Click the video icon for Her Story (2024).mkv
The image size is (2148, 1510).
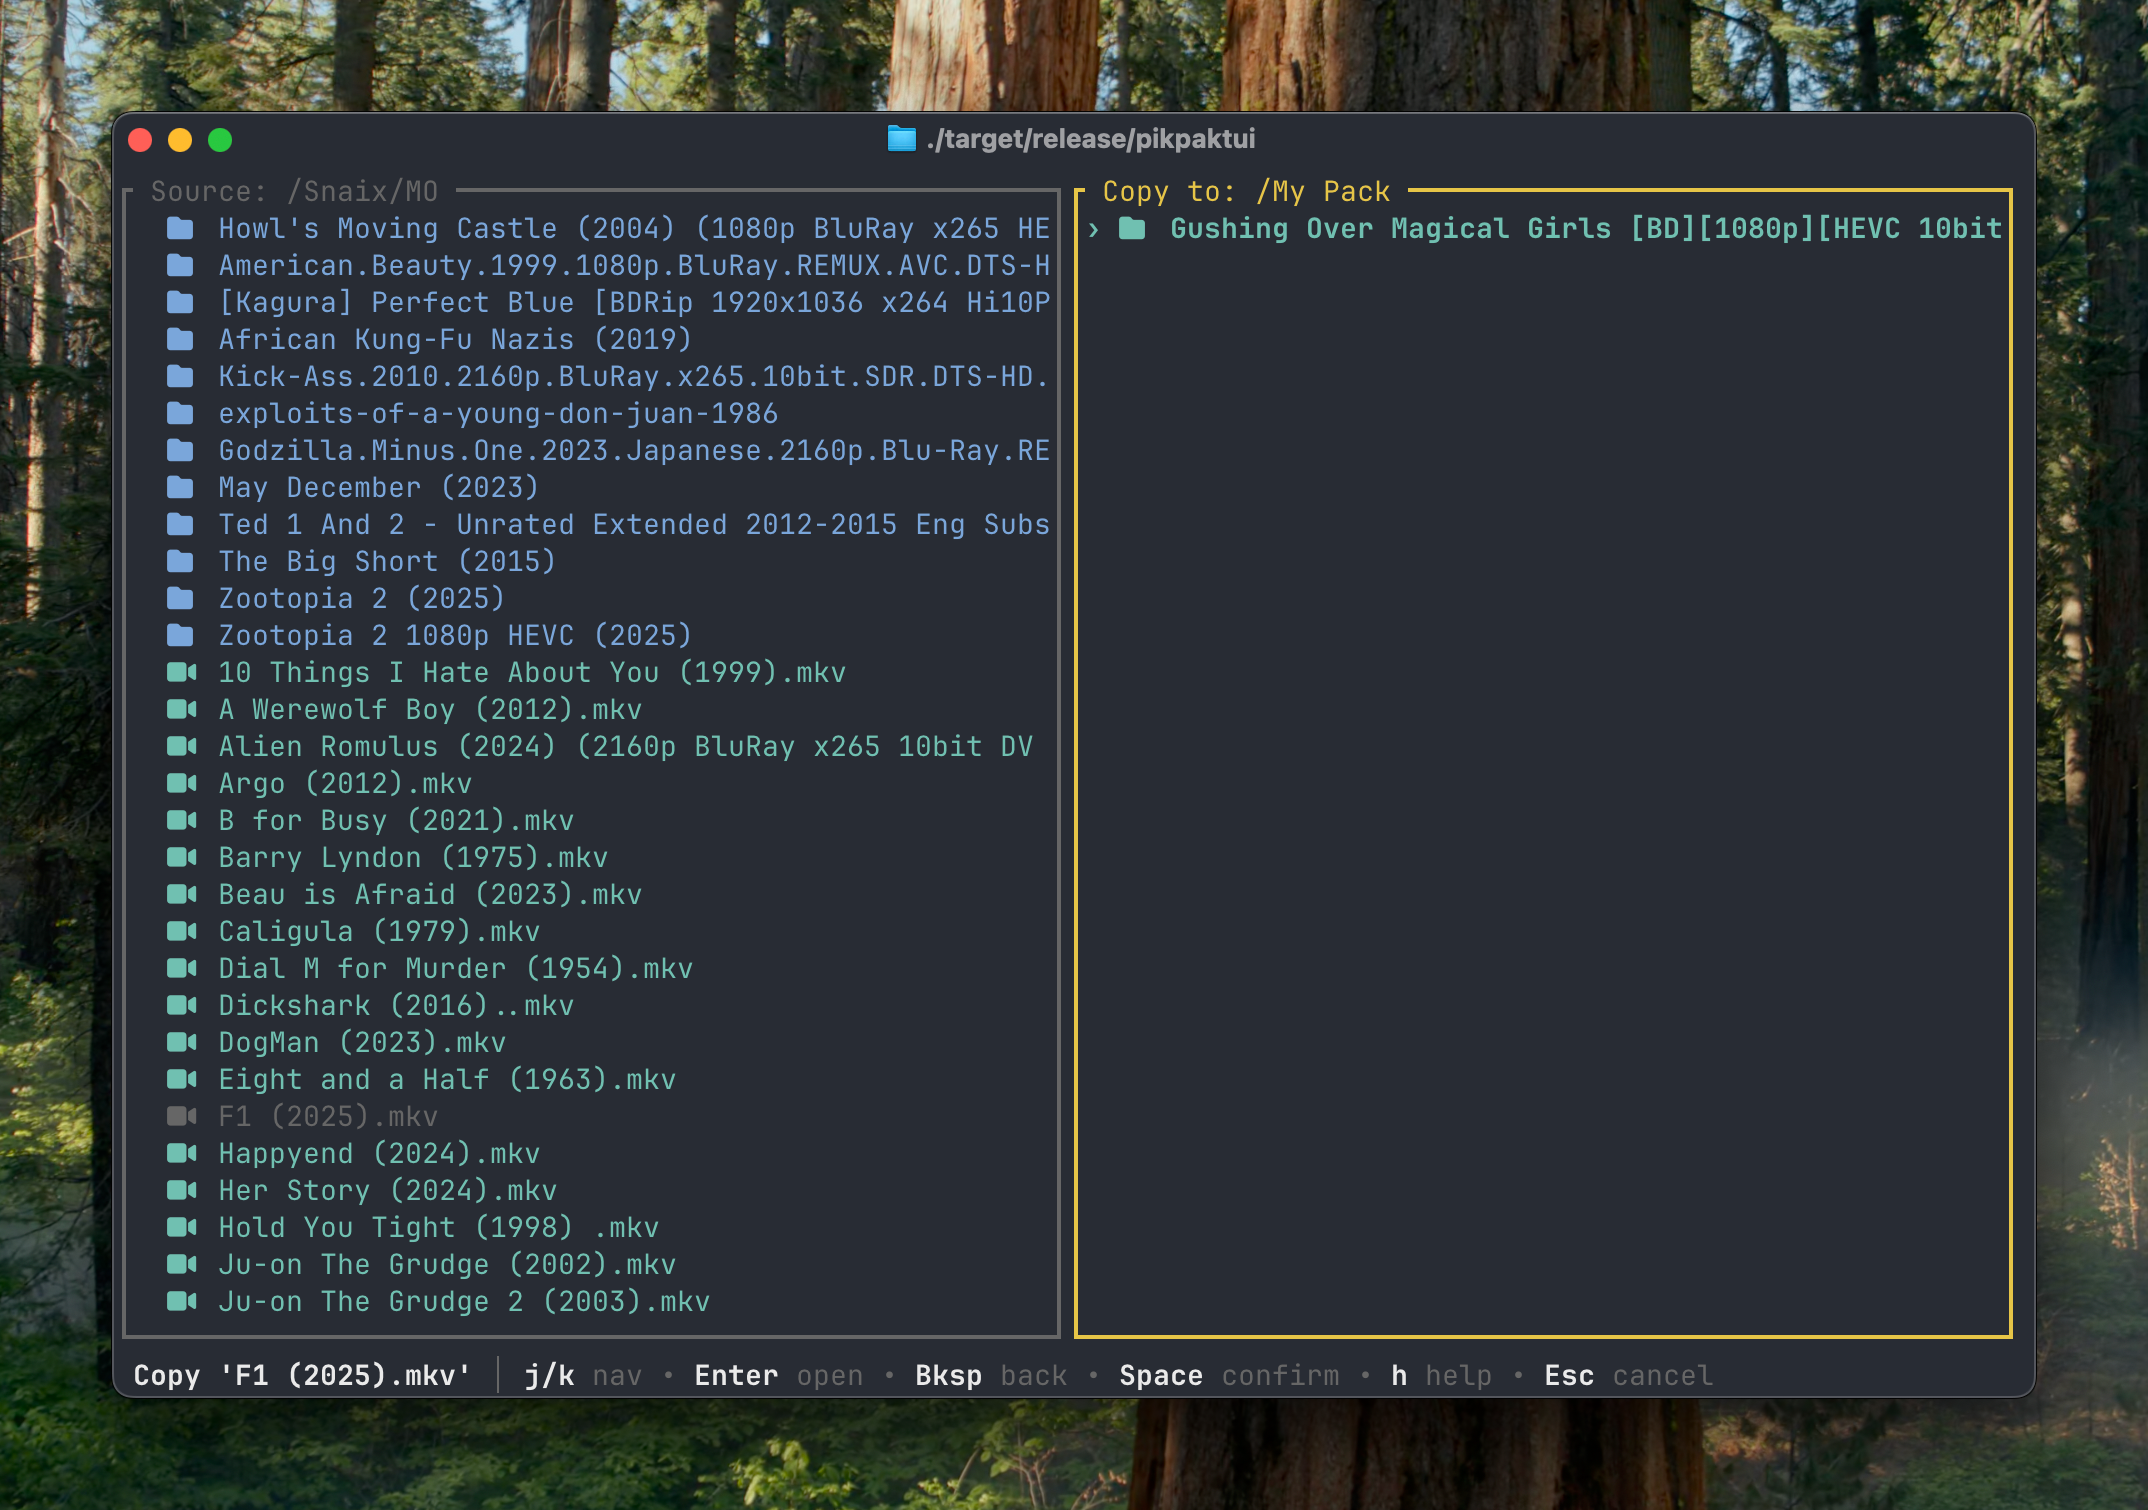click(181, 1190)
